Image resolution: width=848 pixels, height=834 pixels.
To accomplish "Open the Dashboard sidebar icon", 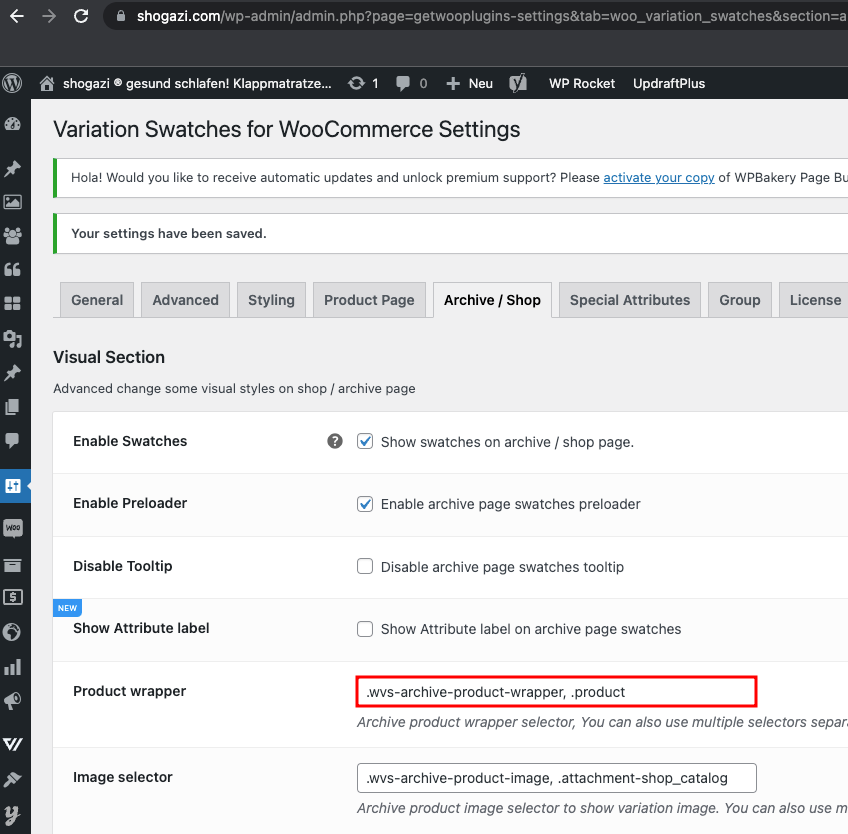I will point(12,124).
